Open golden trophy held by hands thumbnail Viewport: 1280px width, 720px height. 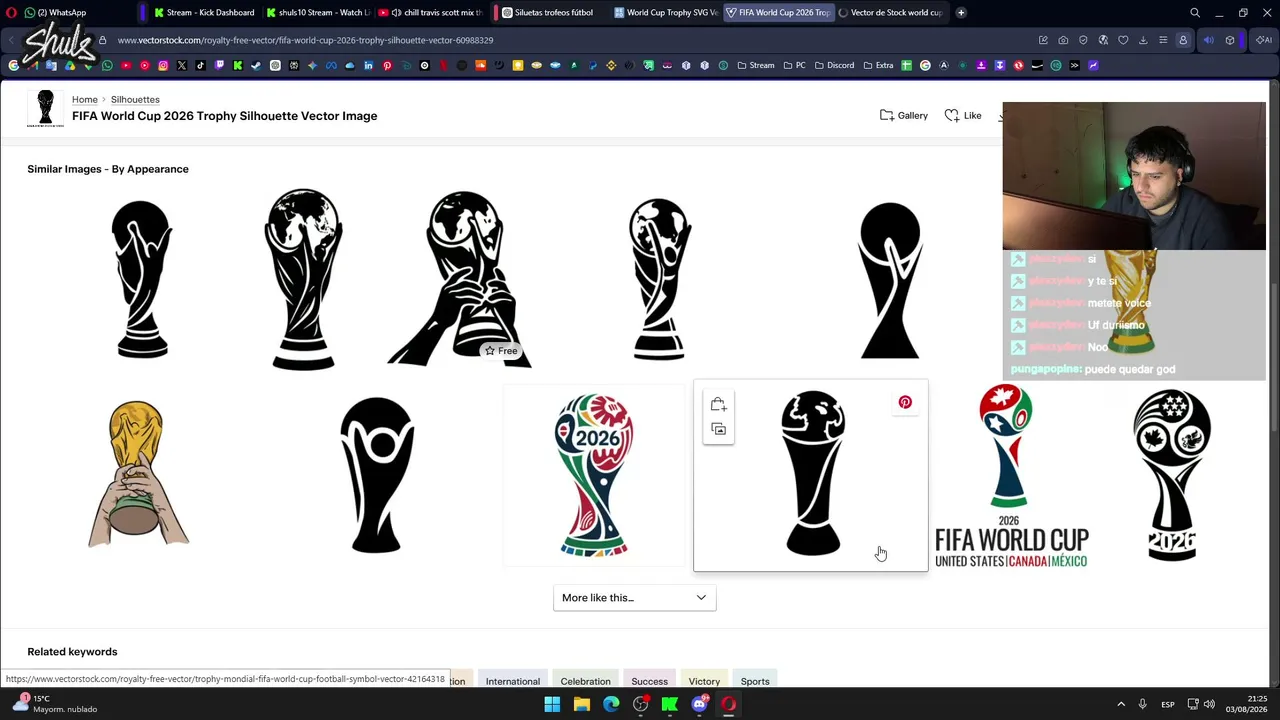(x=137, y=475)
